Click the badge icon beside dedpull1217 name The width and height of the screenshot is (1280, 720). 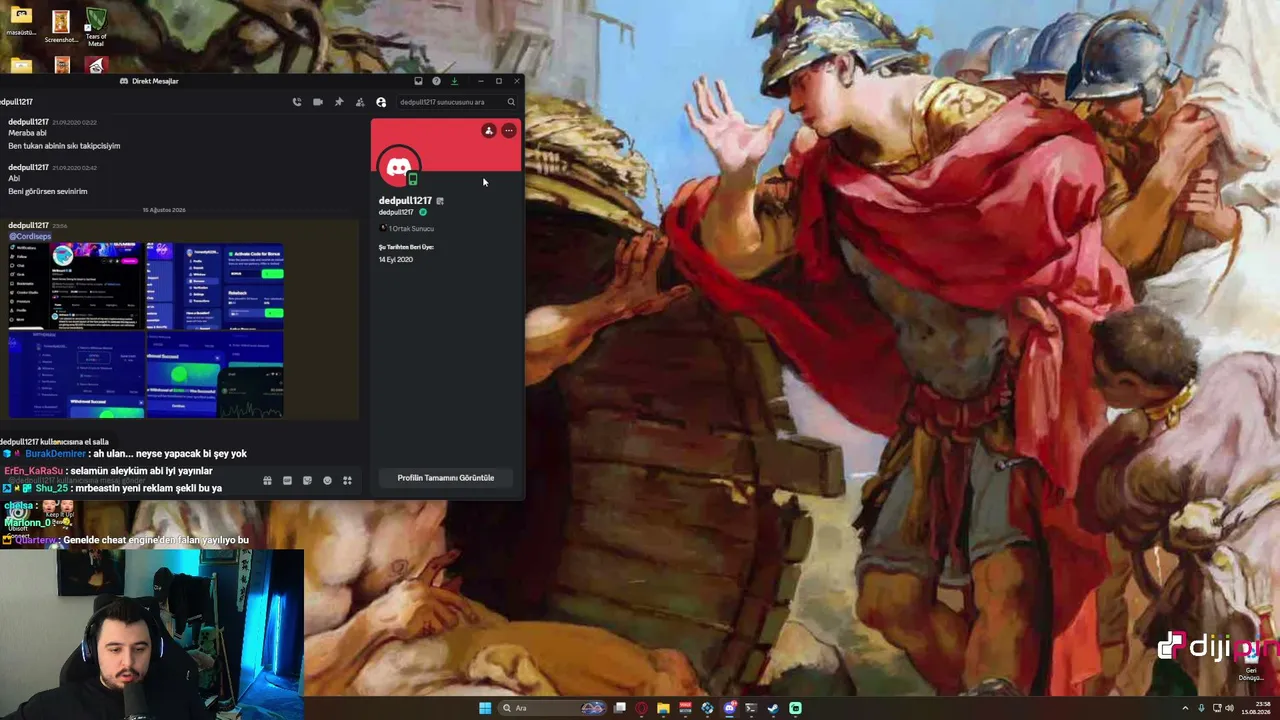[x=440, y=201]
